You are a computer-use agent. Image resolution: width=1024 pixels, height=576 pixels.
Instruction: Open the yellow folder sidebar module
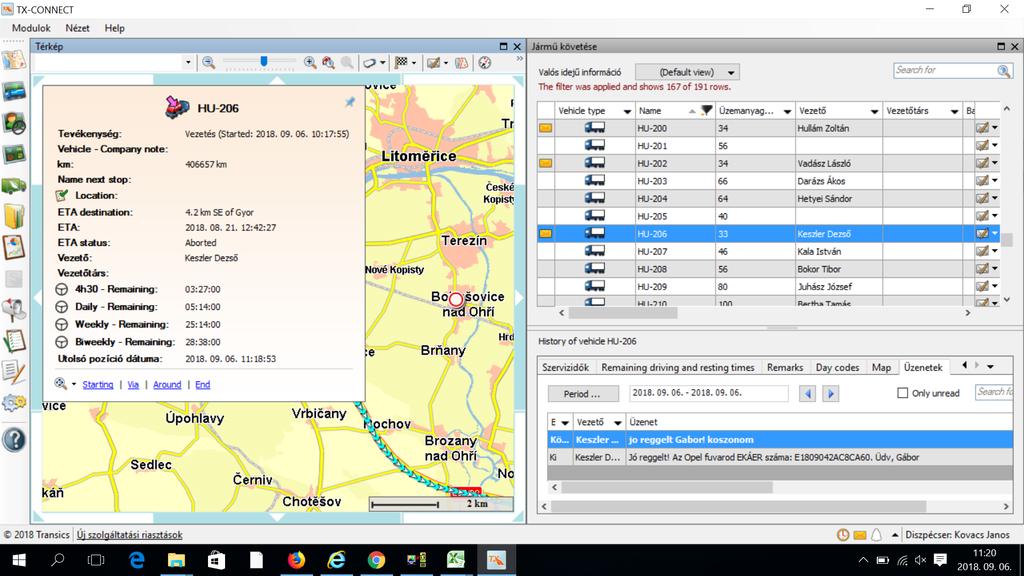[14, 216]
